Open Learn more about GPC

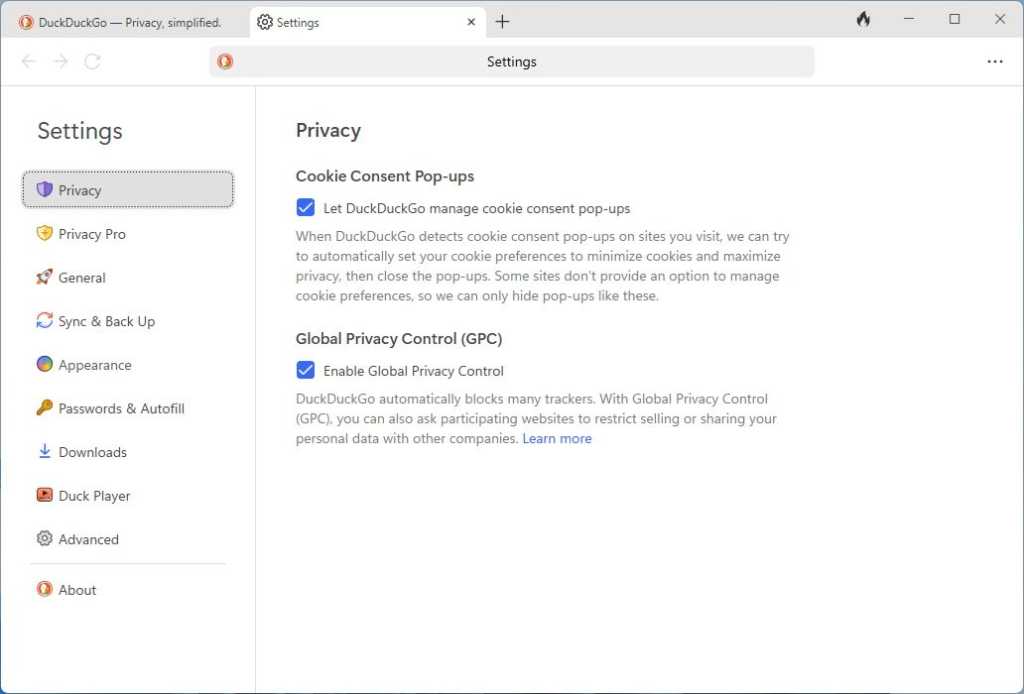point(557,438)
